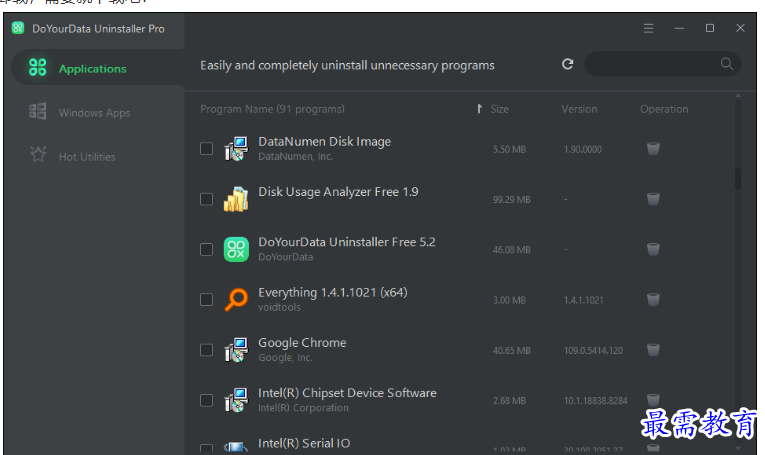
Task: Click the 10.1.18838.8284 version value
Action: (x=596, y=401)
